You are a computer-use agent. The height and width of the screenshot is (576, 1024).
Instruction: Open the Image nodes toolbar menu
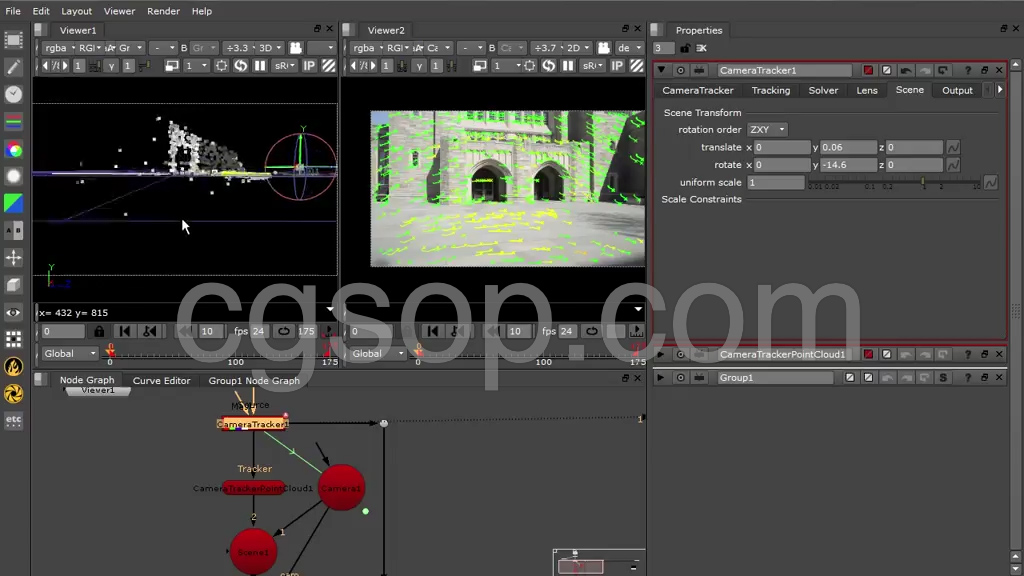(x=13, y=40)
